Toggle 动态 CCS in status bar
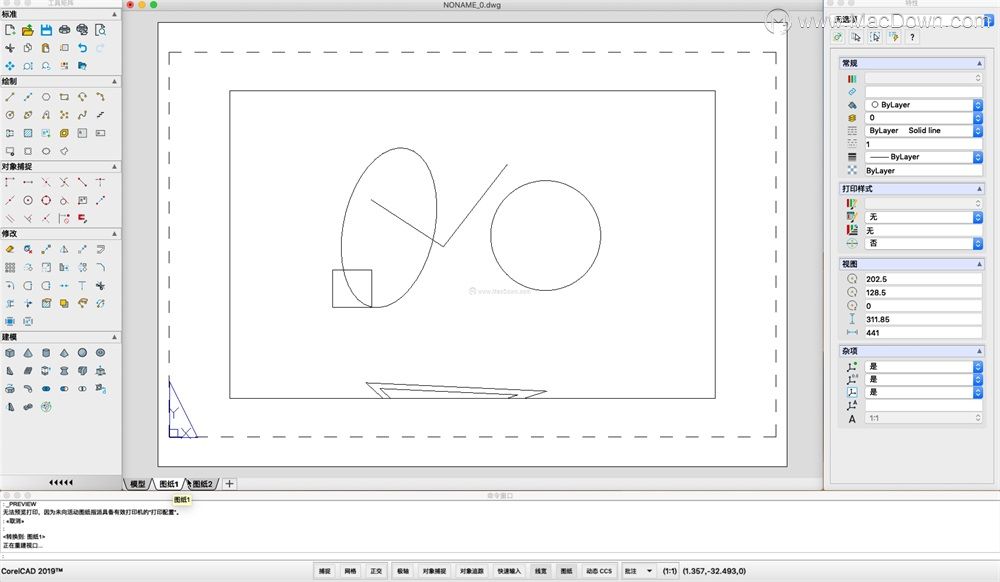1000x582 pixels. pyautogui.click(x=599, y=571)
